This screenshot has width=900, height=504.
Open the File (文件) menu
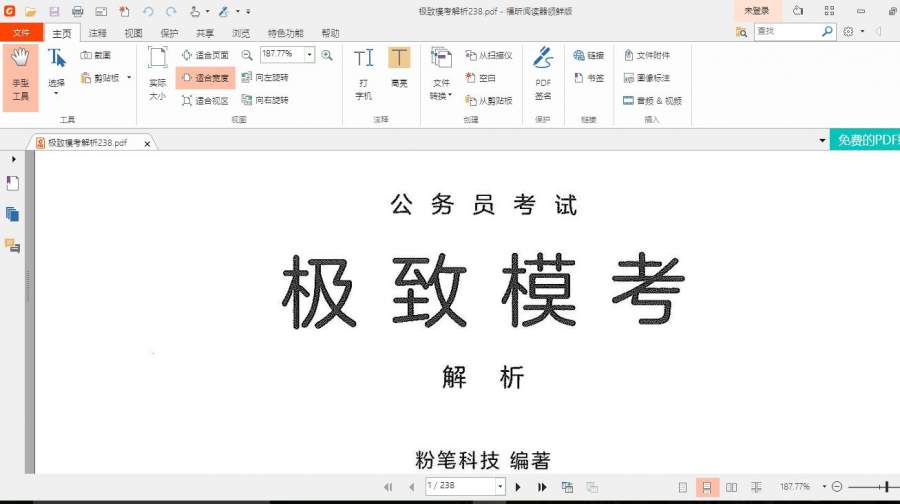21,33
